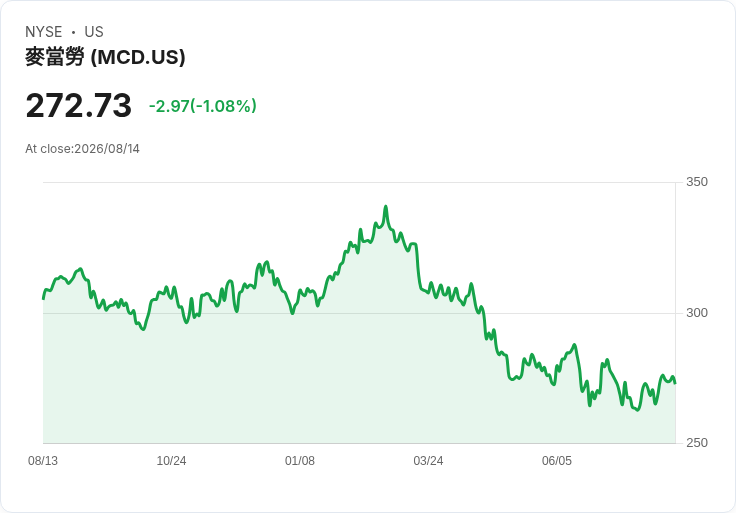Click the 06/05 date axis label

coord(557,460)
